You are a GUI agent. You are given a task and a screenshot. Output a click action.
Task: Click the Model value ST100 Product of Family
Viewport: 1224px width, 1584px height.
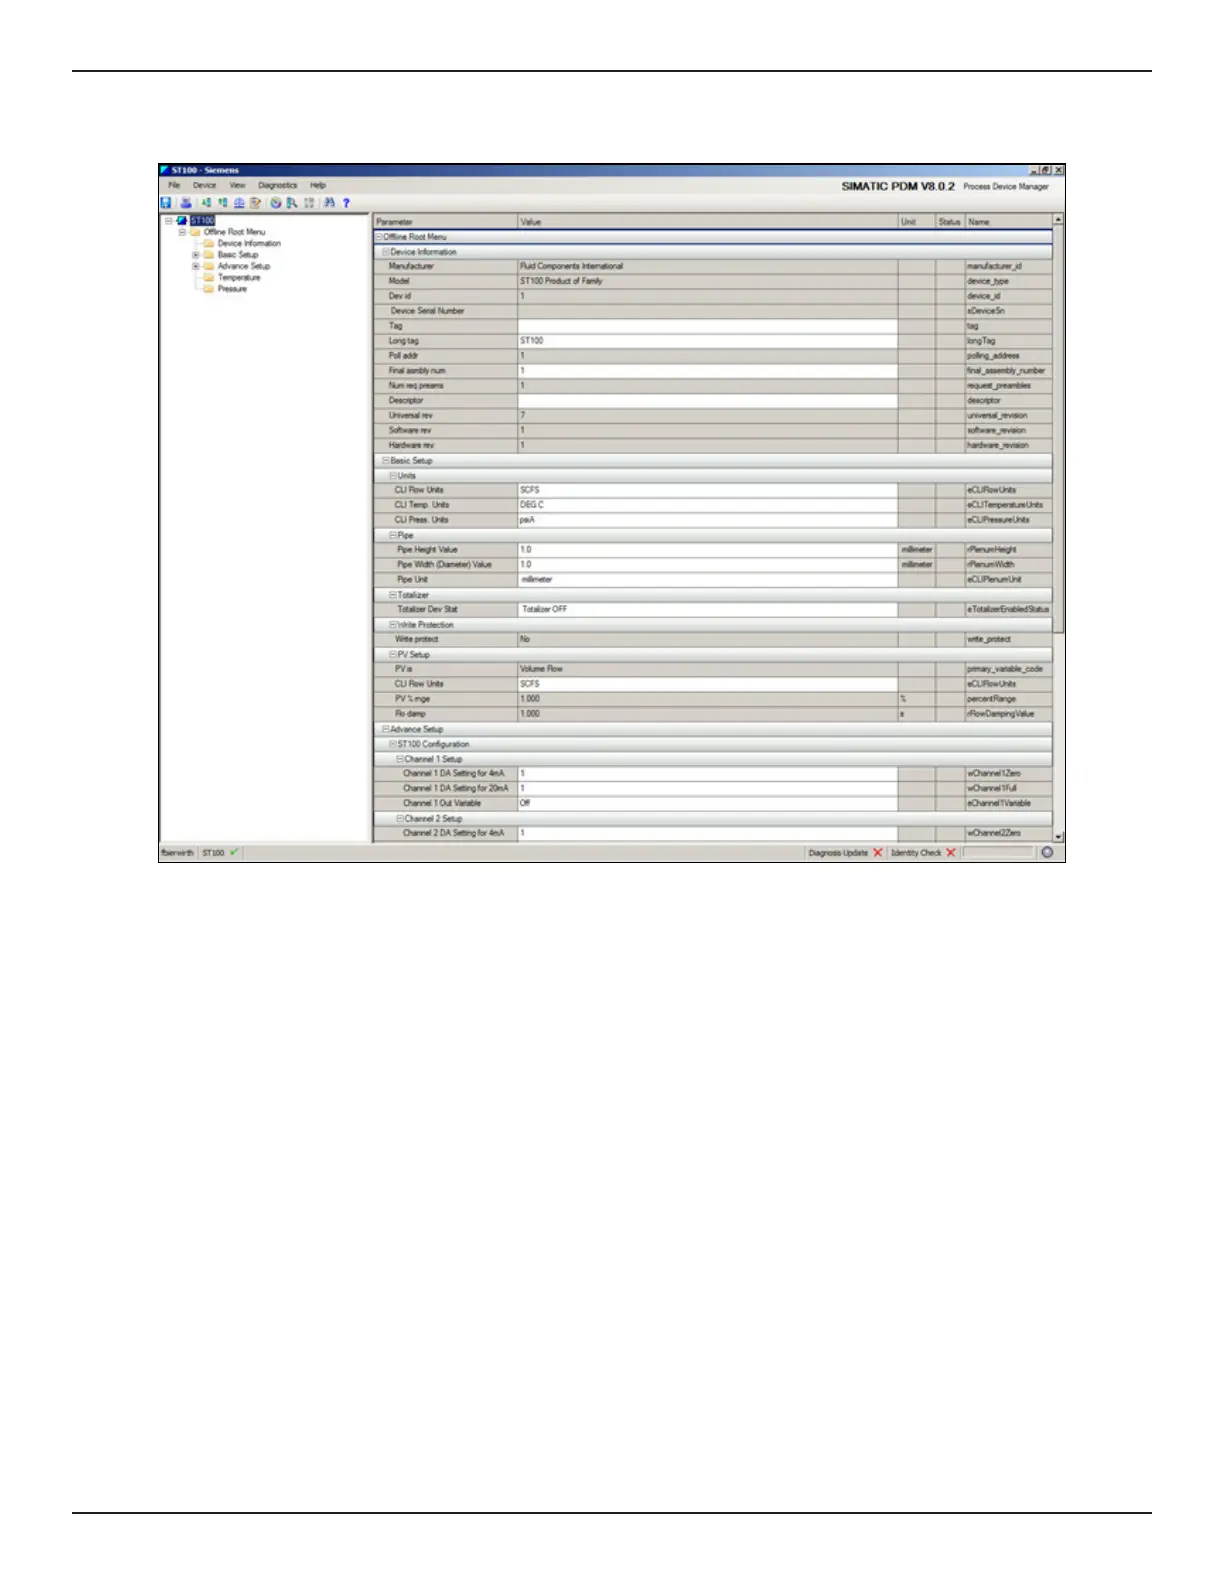707,281
